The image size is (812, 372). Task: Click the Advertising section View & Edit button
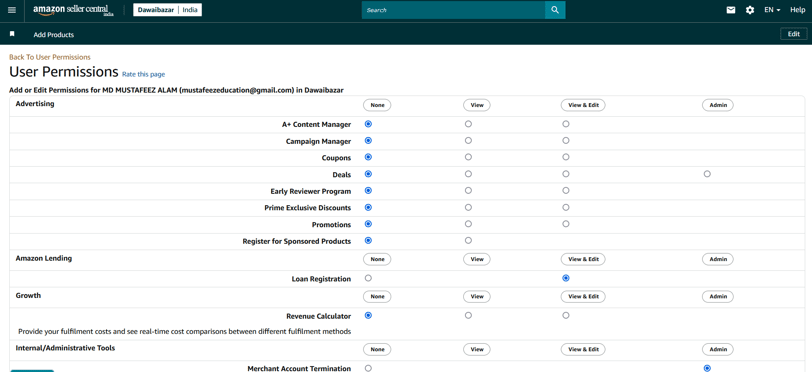pos(583,105)
